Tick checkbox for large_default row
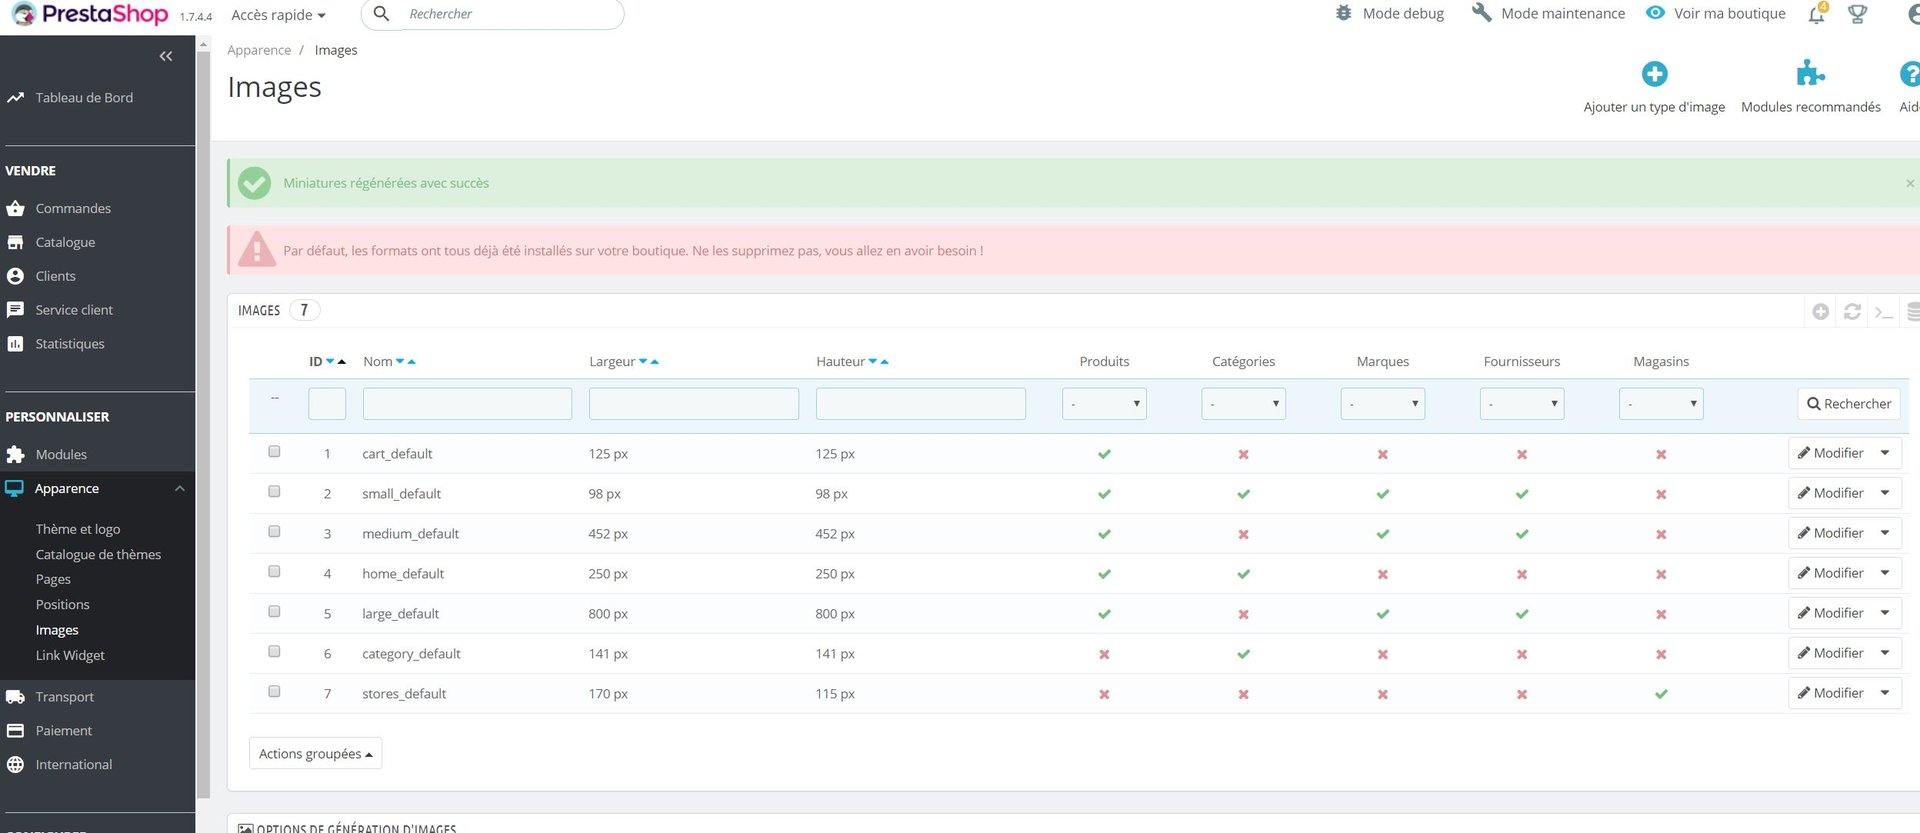Screen dimensions: 1920x833 click(x=274, y=612)
